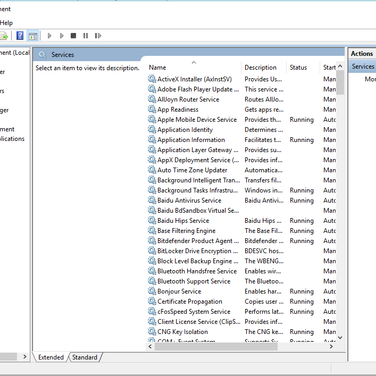This screenshot has width=376, height=376.
Task: Select the Block Level Backup Engine service name
Action: [x=198, y=261]
